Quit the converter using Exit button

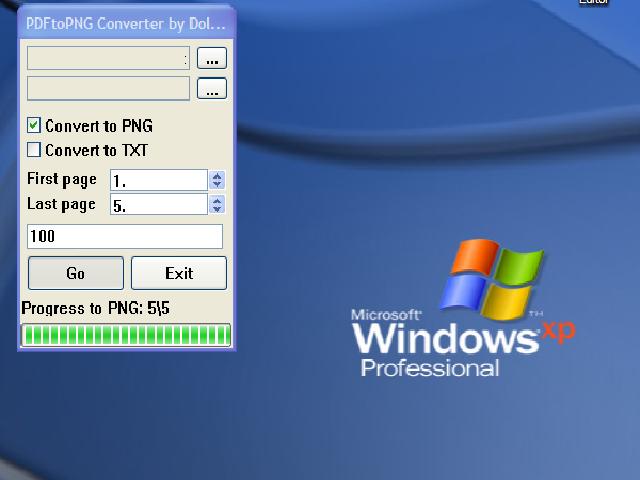pyautogui.click(x=179, y=273)
